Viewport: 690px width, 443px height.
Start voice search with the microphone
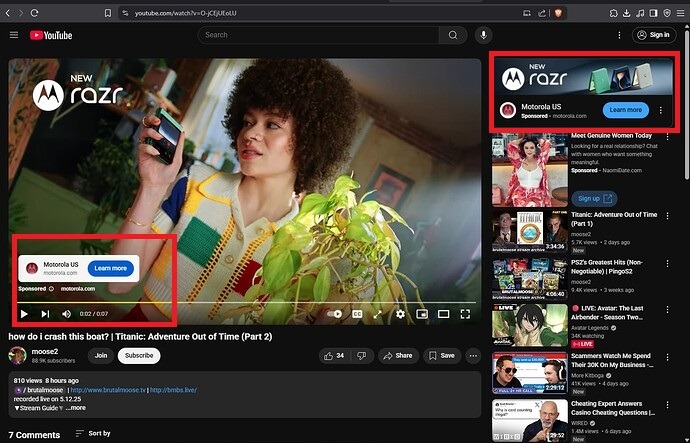pyautogui.click(x=483, y=35)
